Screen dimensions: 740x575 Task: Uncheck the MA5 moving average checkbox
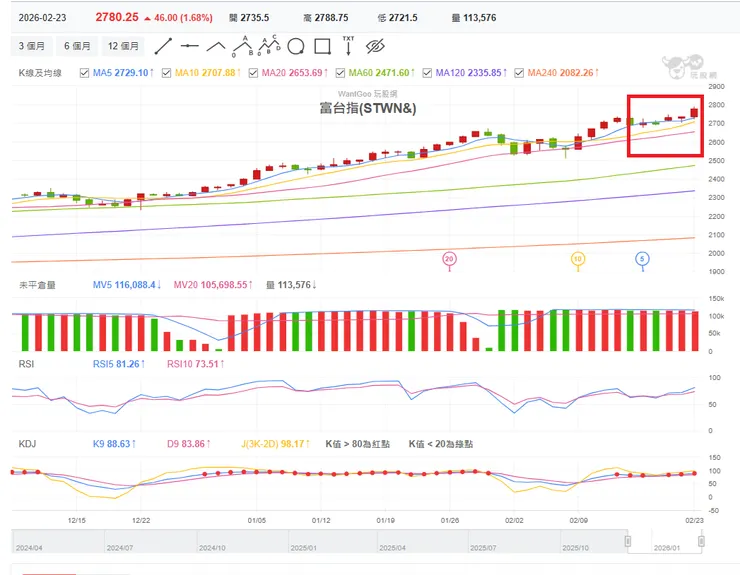pos(84,73)
